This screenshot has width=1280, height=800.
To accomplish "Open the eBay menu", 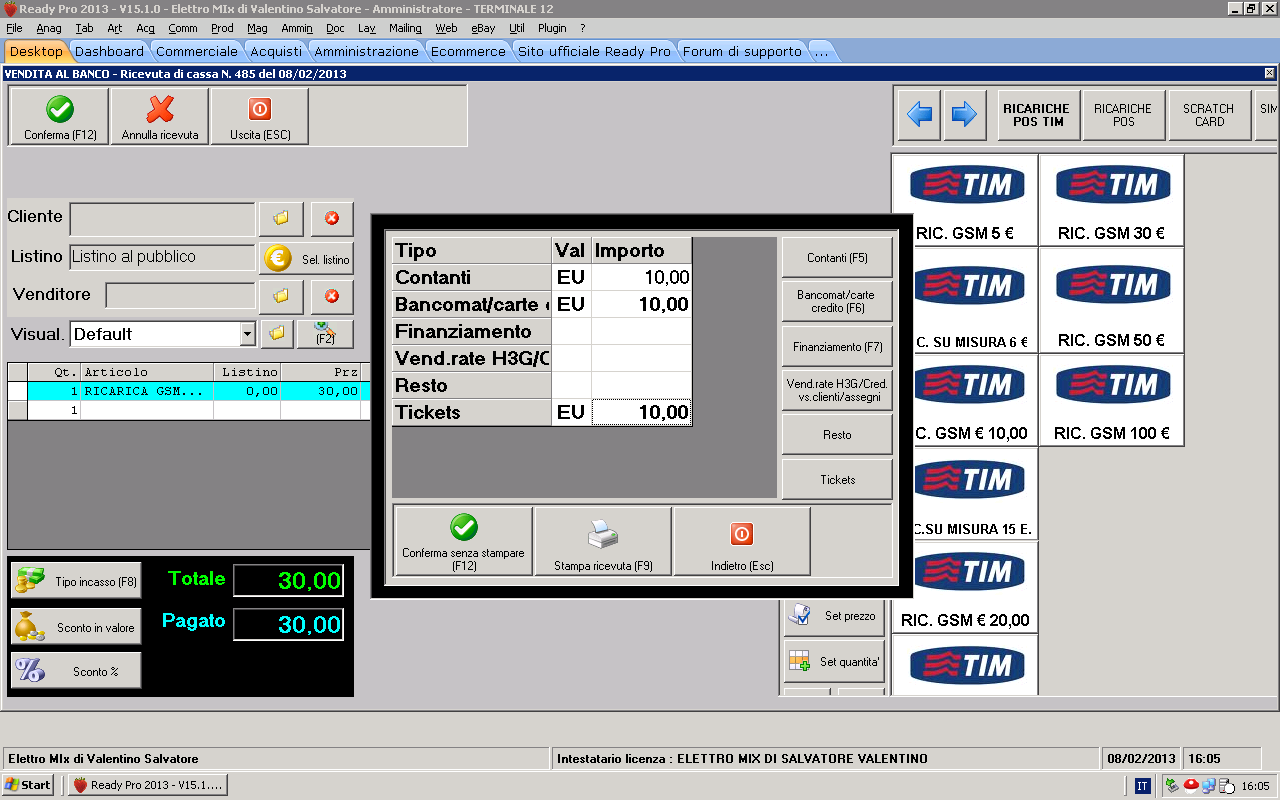I will pyautogui.click(x=483, y=28).
